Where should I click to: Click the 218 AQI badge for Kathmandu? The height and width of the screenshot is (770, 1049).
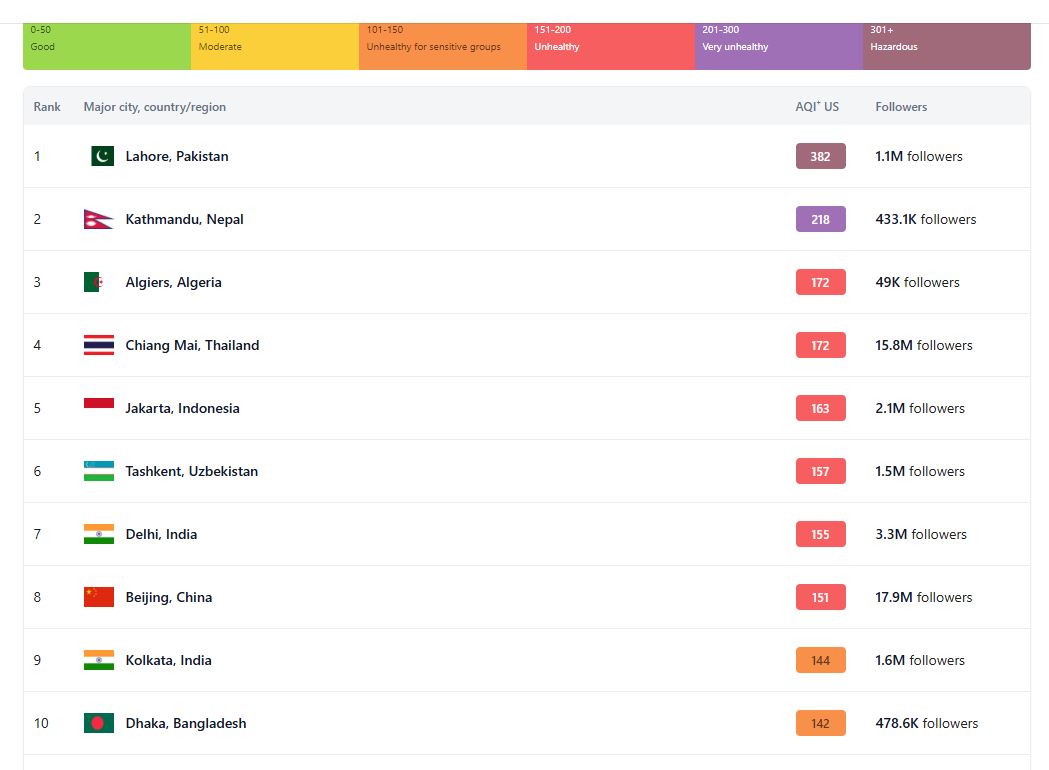(820, 219)
